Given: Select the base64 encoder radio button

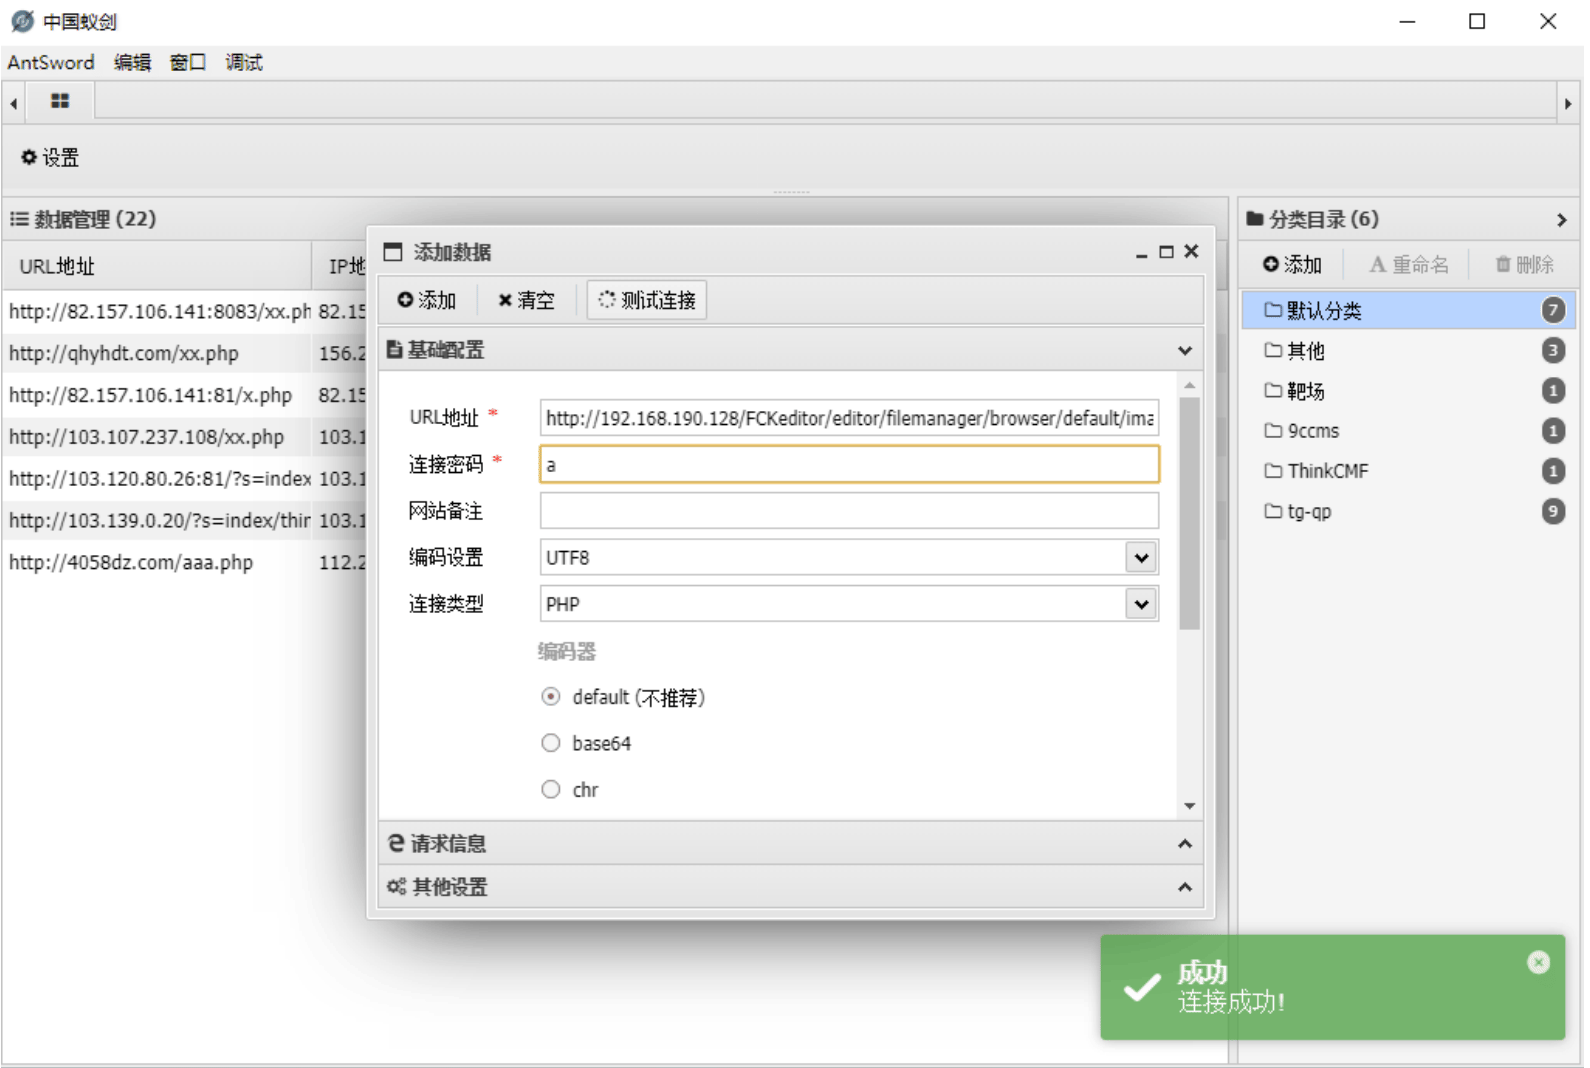Looking at the screenshot, I should tap(550, 743).
